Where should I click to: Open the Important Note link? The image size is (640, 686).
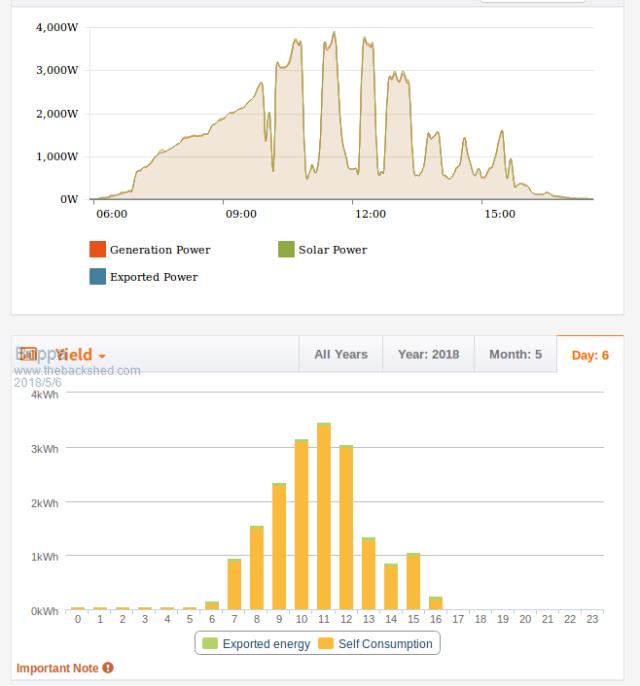57,667
